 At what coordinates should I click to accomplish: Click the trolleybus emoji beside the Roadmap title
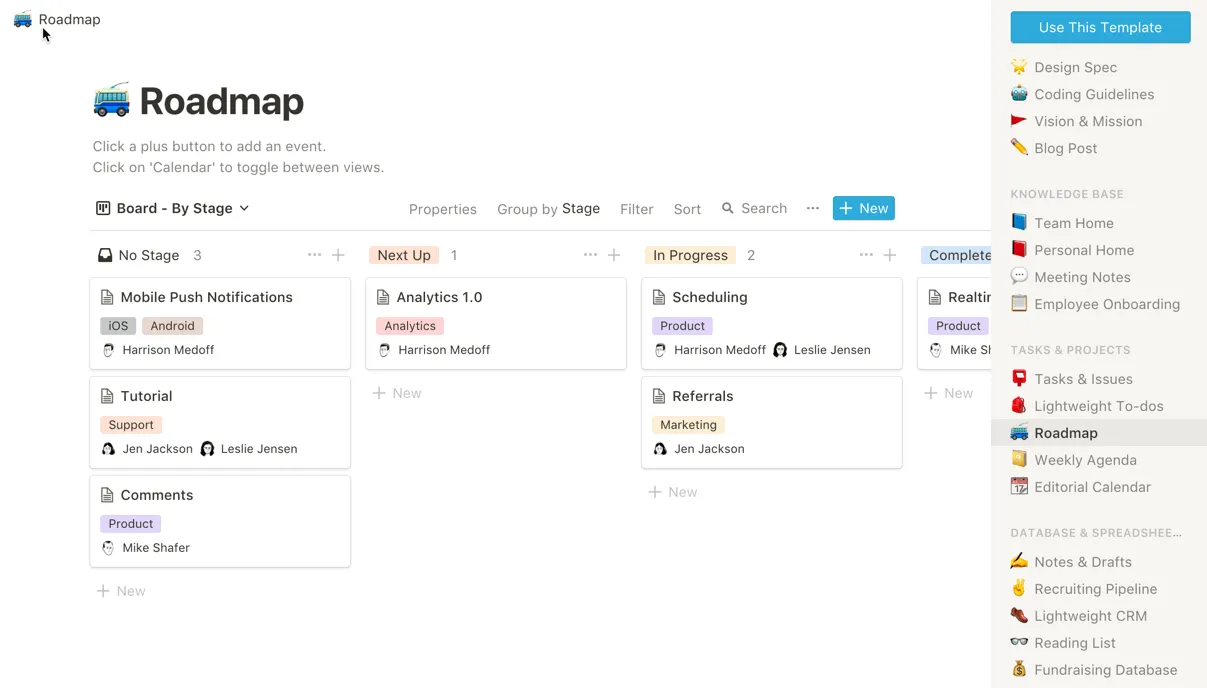[x=112, y=101]
